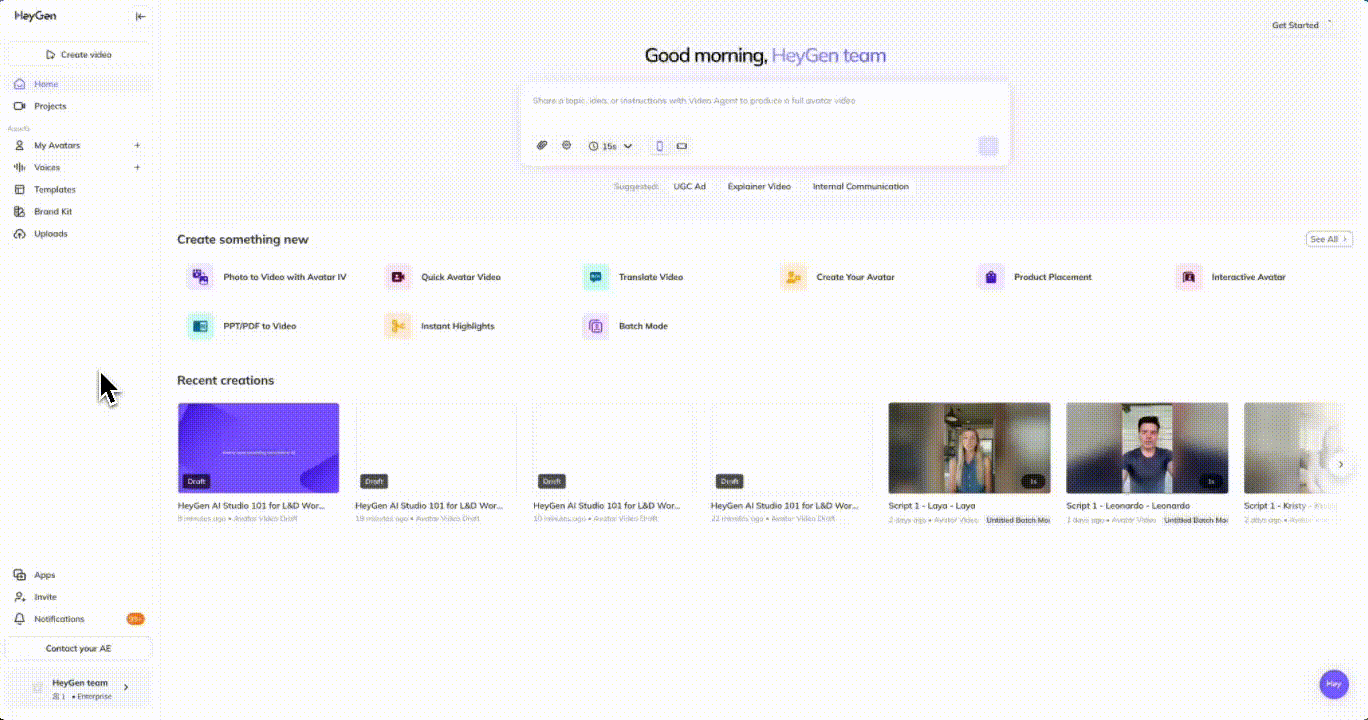Click the Interactive Avatar icon
Viewport: 1368px width, 720px height.
tap(1189, 277)
